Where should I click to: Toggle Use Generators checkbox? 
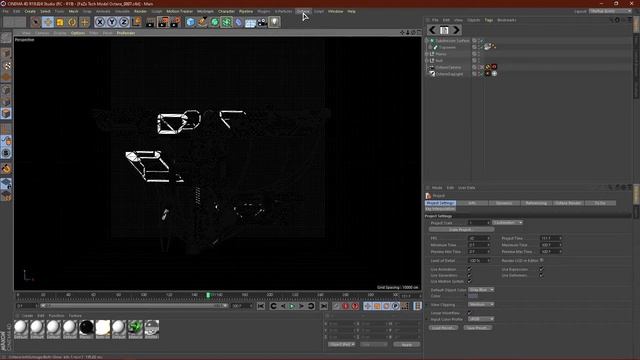pyautogui.click(x=469, y=276)
